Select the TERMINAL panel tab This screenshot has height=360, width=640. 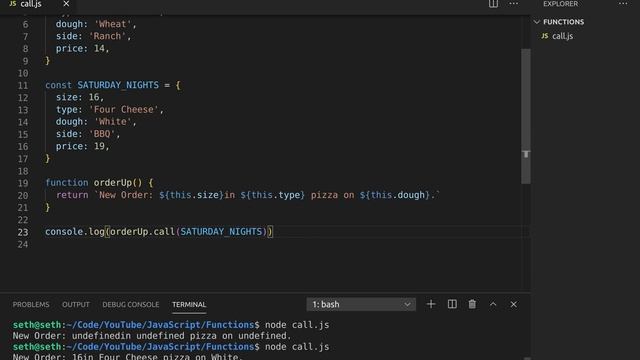189,304
